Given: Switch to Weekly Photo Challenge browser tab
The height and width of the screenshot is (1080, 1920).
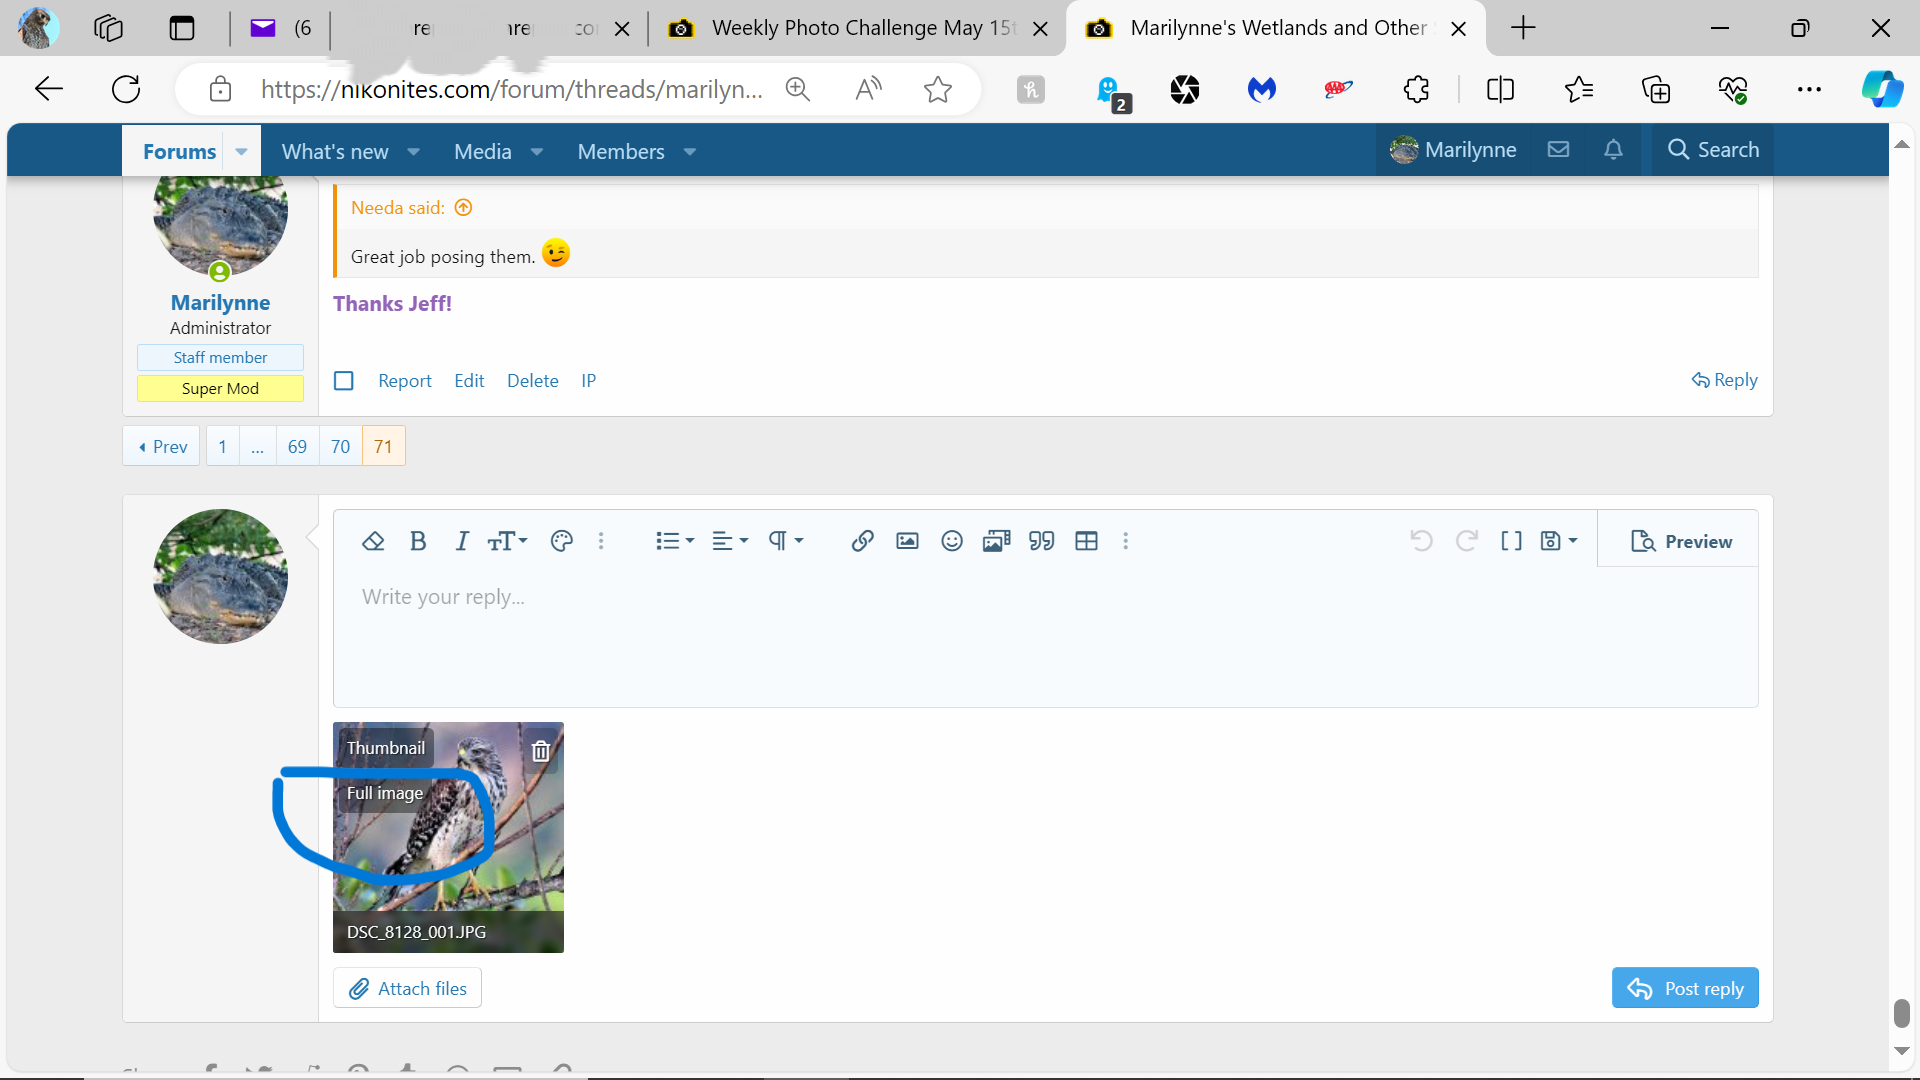Looking at the screenshot, I should [x=860, y=28].
